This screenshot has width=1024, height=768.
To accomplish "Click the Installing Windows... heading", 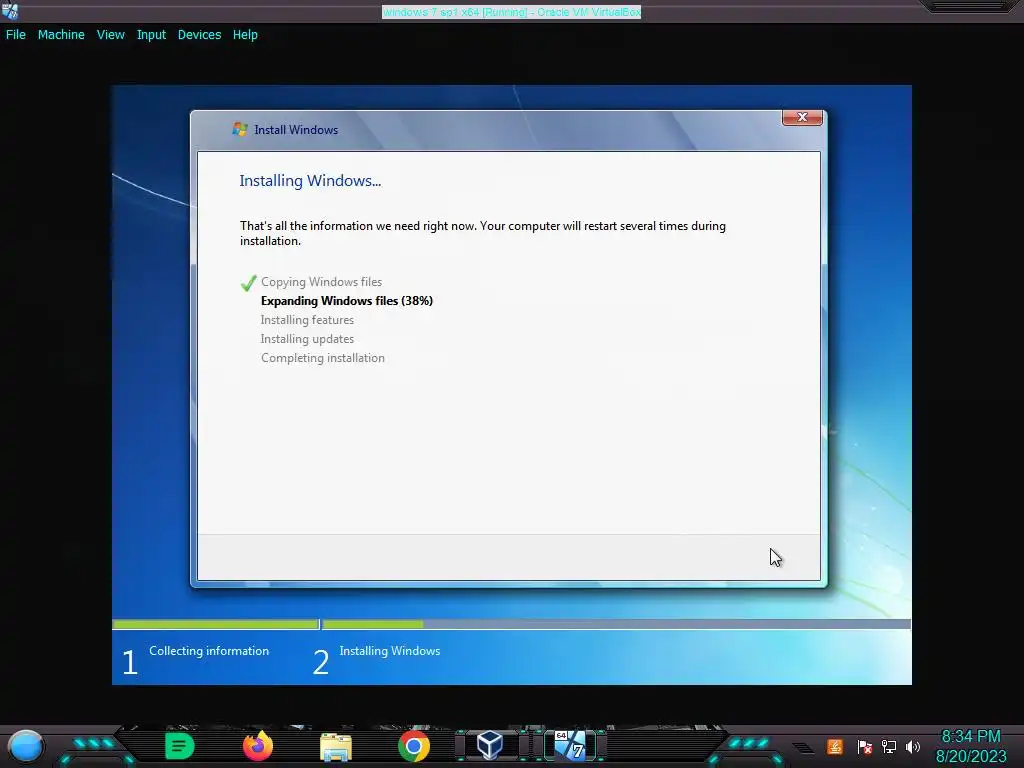I will point(310,181).
